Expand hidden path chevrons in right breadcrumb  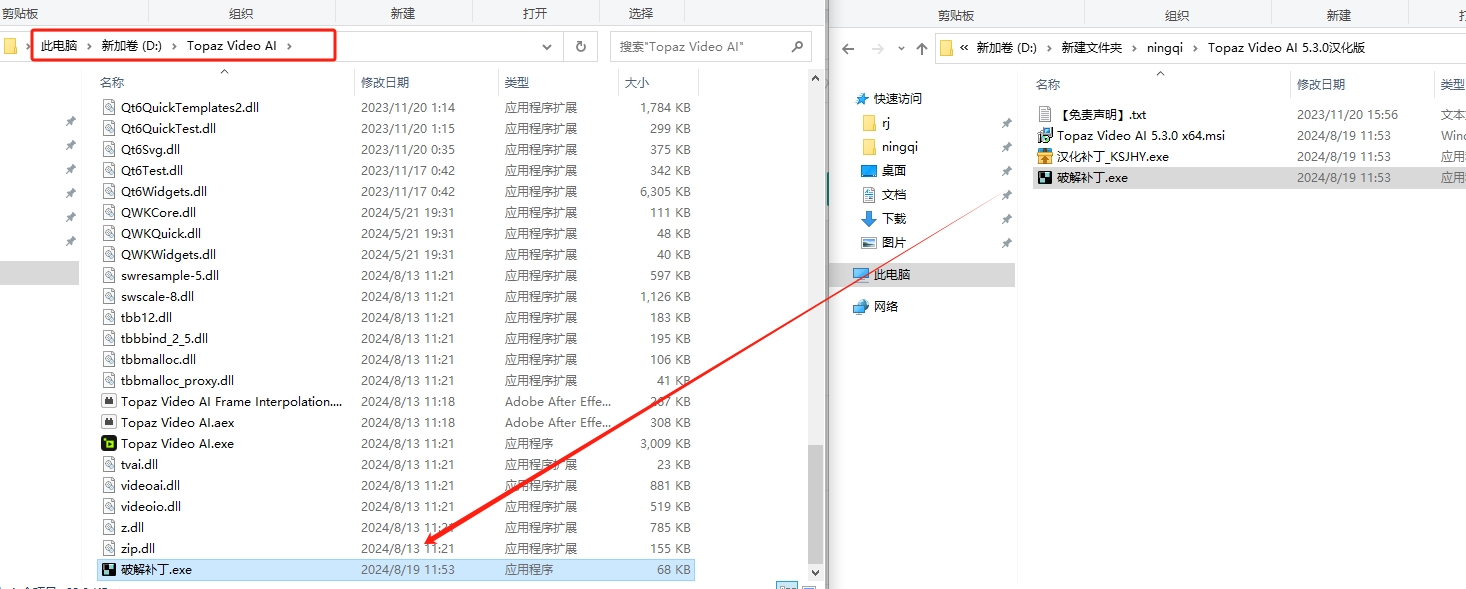pos(964,48)
